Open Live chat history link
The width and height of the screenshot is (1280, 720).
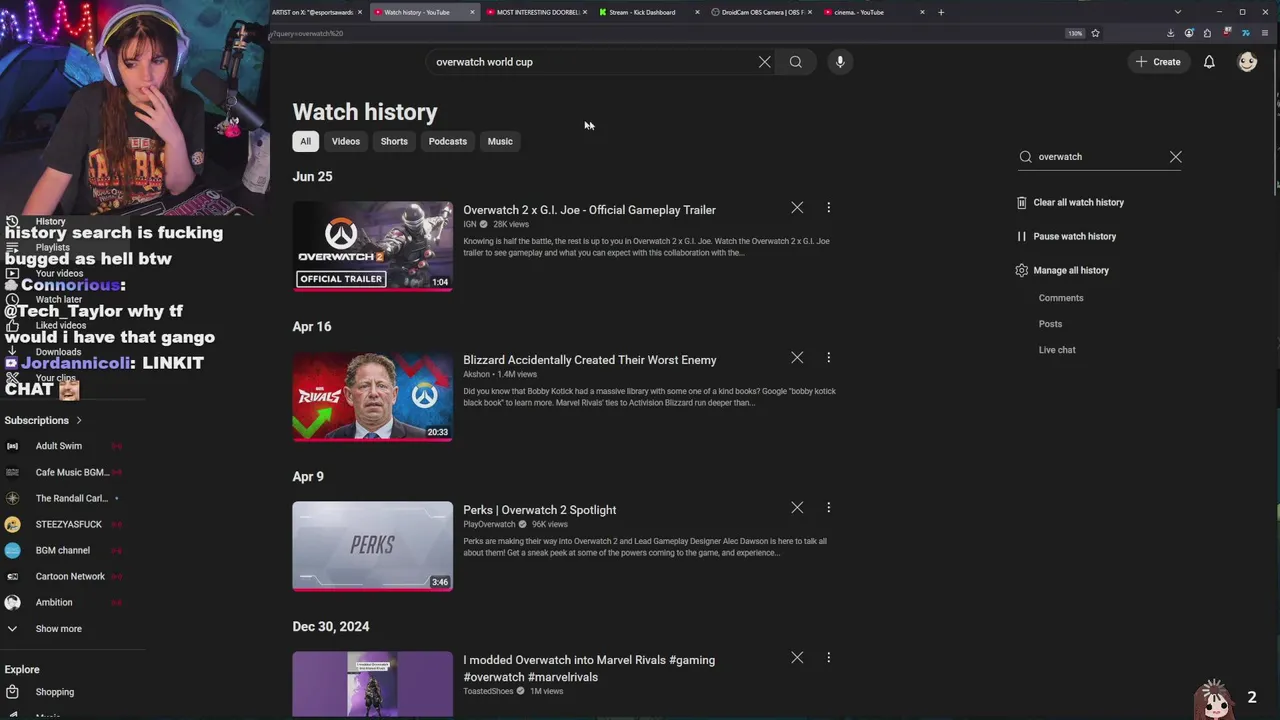(x=1057, y=350)
